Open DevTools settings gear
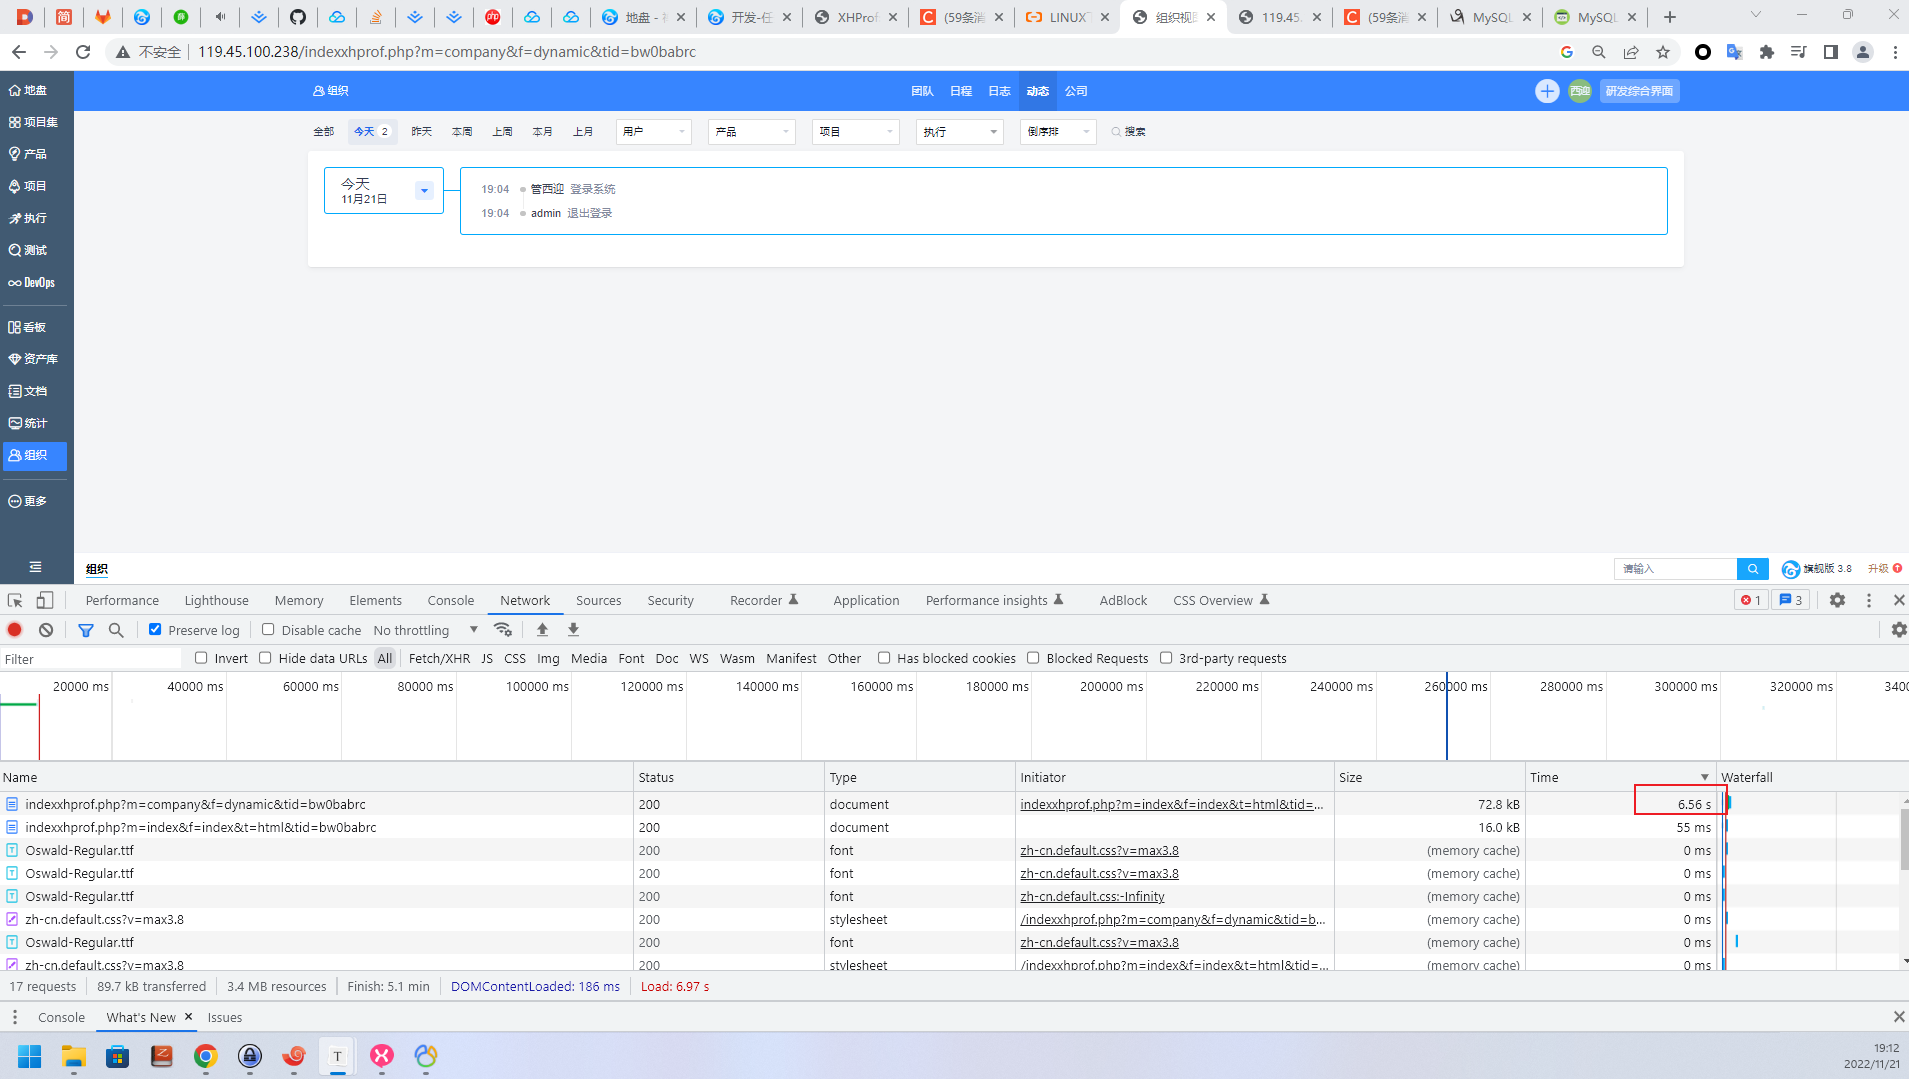This screenshot has height=1079, width=1909. [x=1837, y=600]
